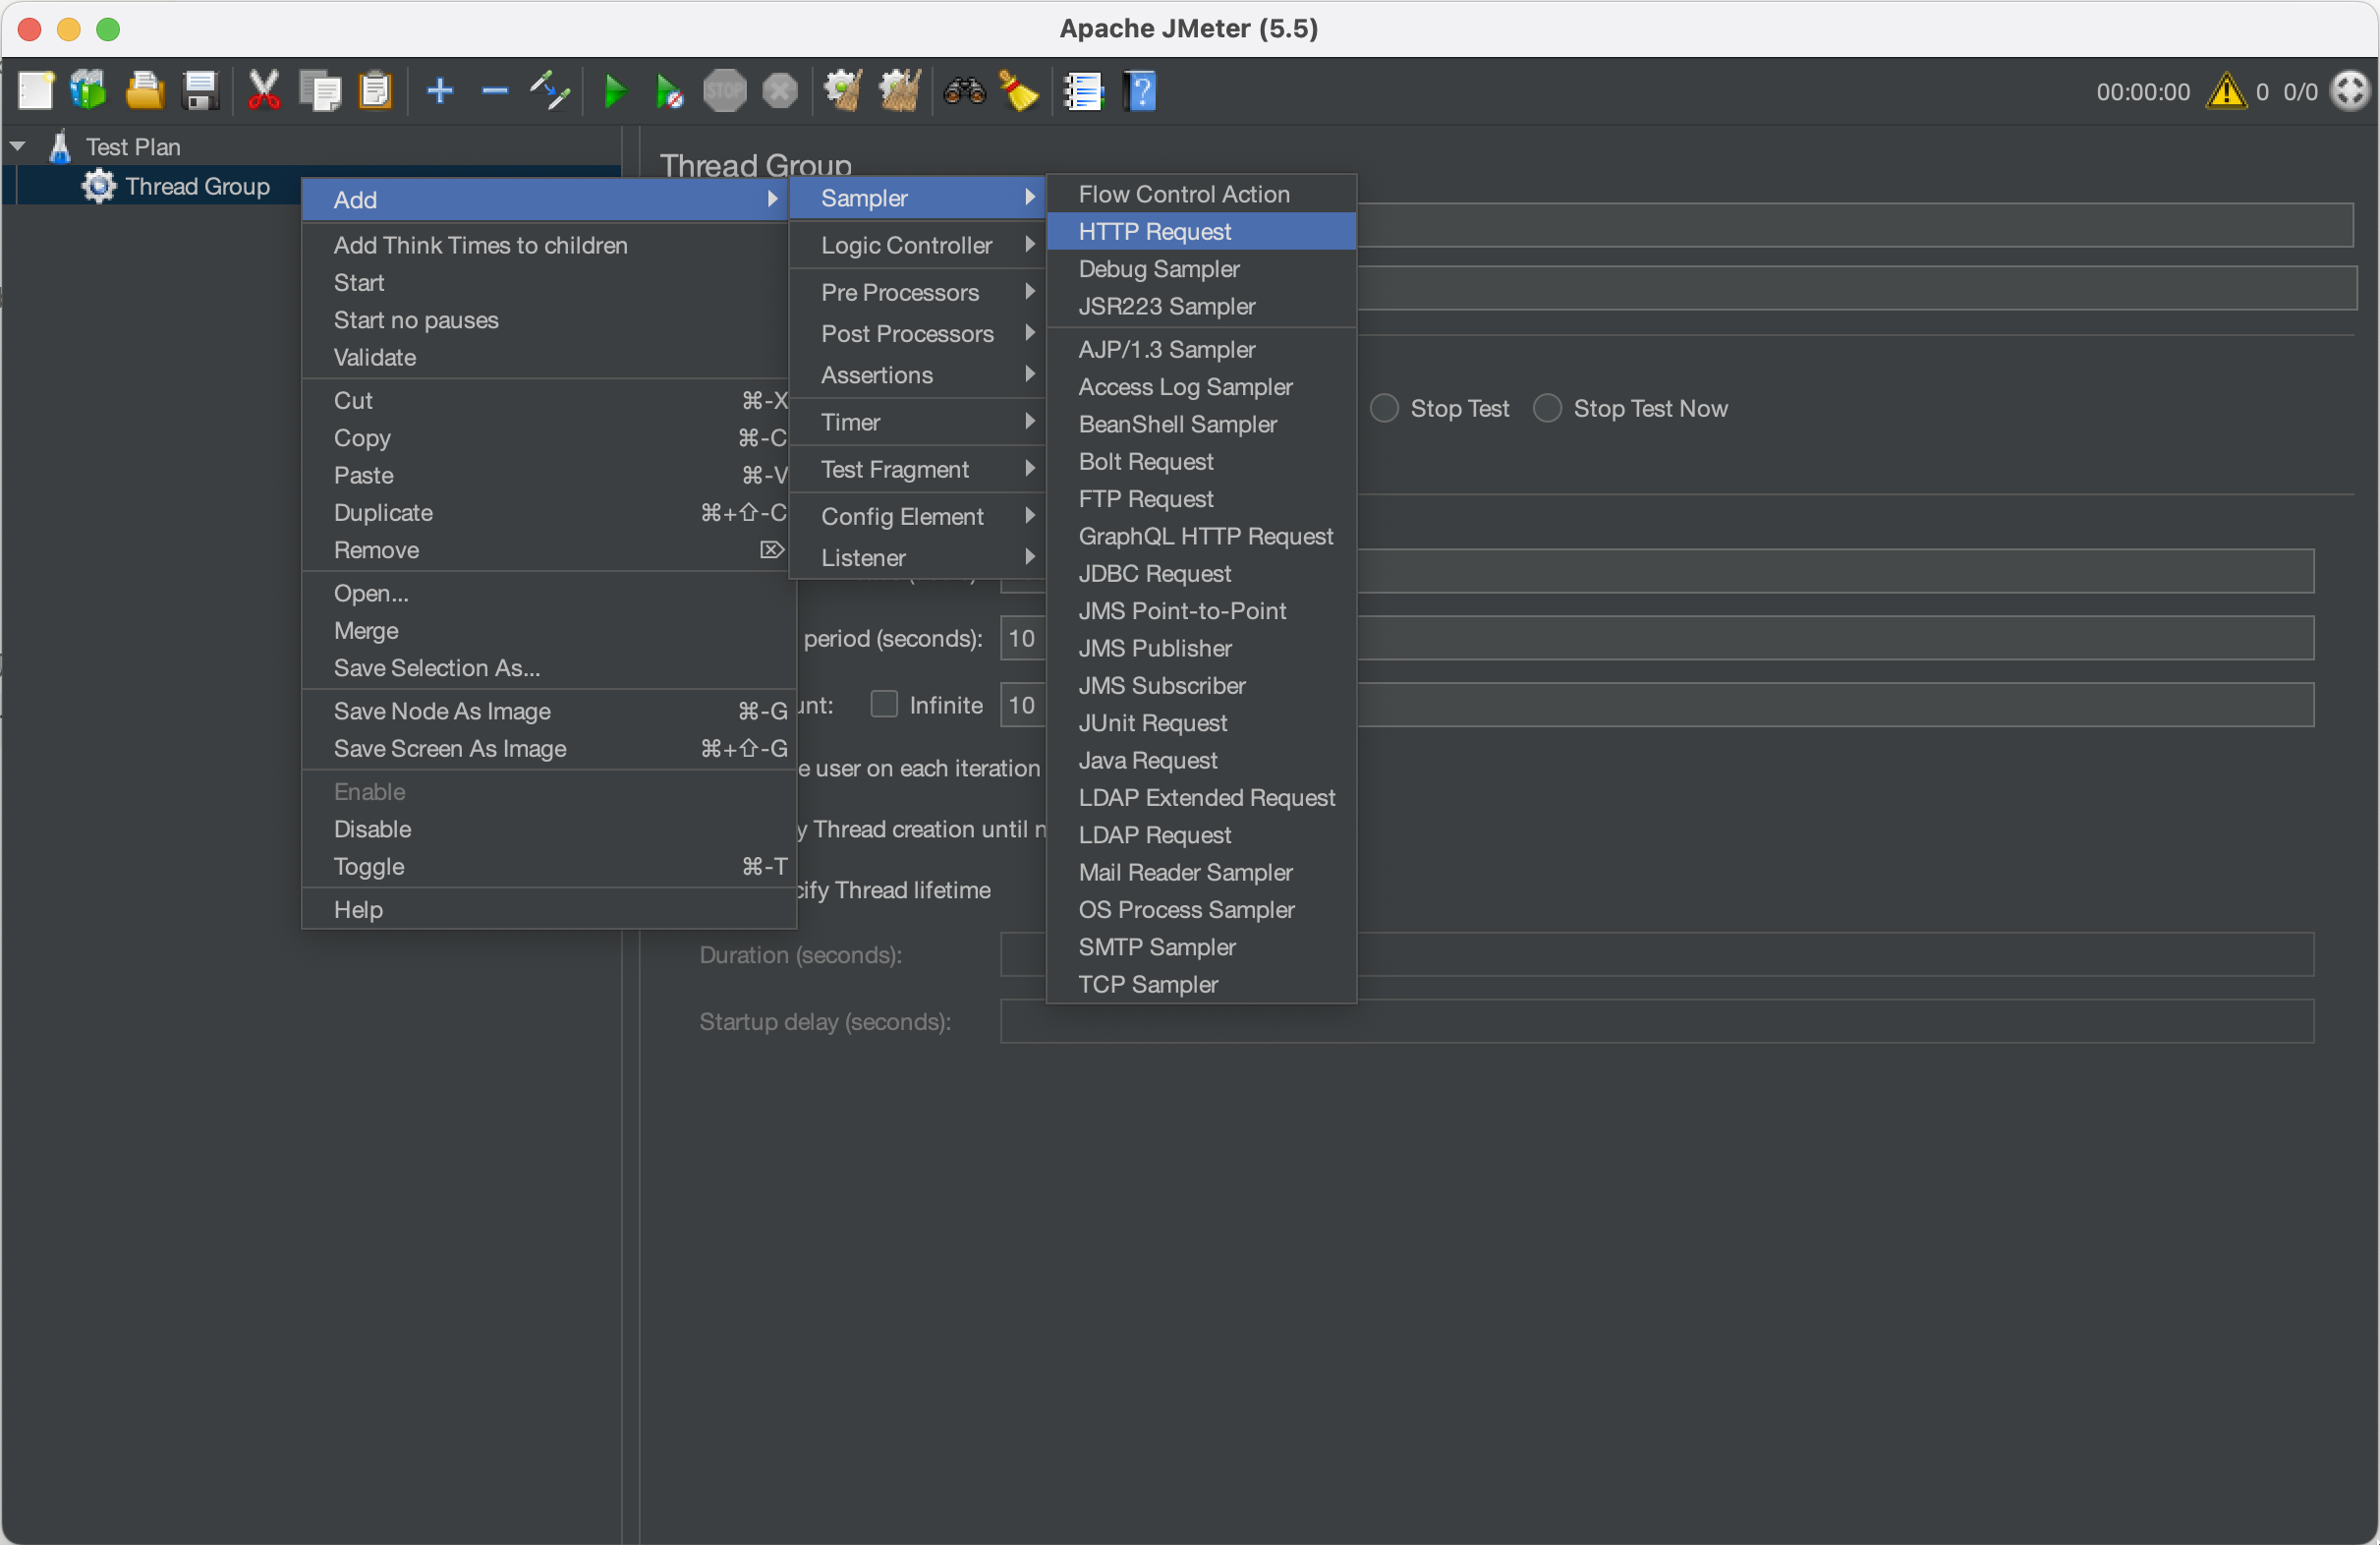Expand the Post Processors submenu
The height and width of the screenshot is (1545, 2380).
click(x=917, y=333)
